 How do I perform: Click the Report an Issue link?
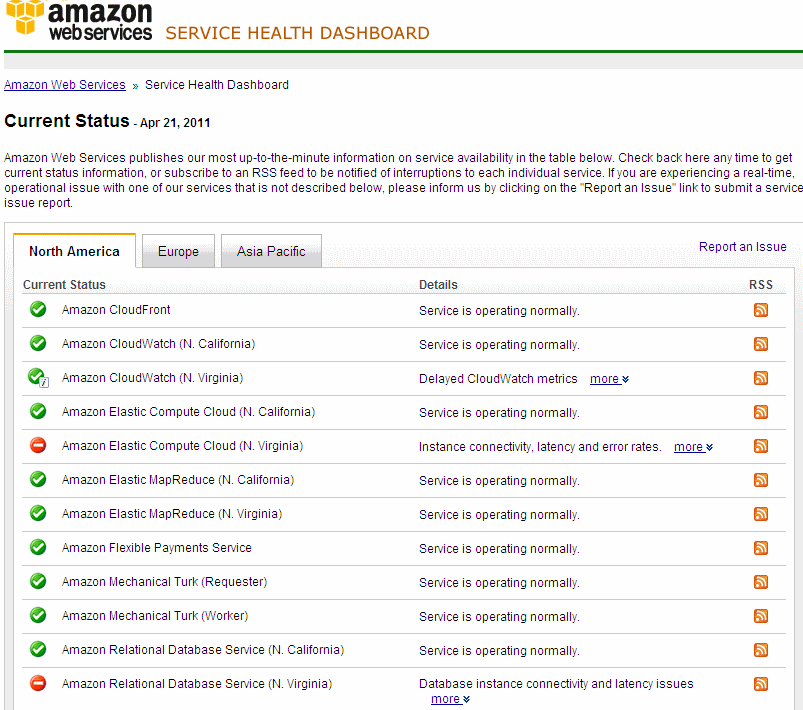pos(742,247)
